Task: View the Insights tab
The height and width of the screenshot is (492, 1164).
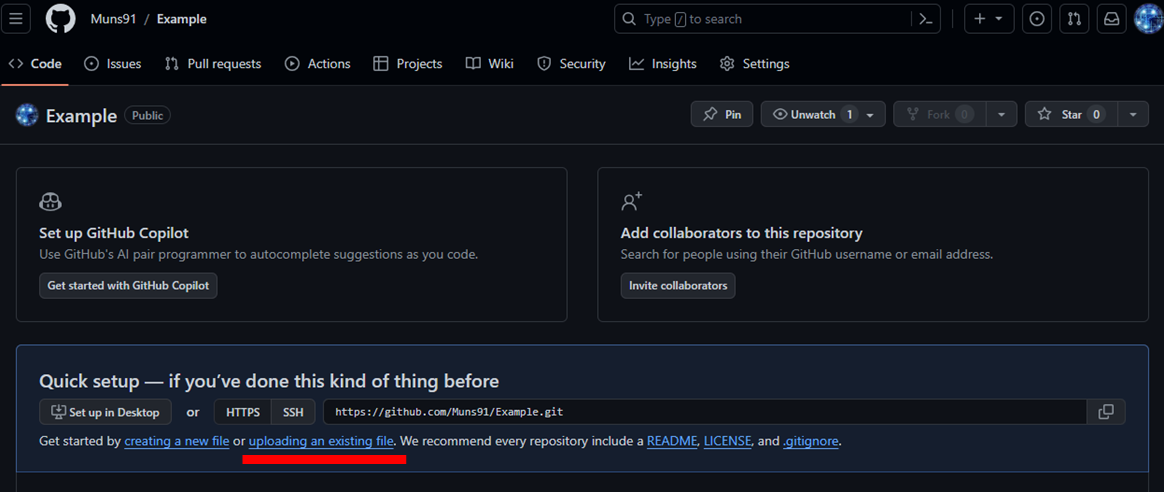Action: tap(663, 64)
